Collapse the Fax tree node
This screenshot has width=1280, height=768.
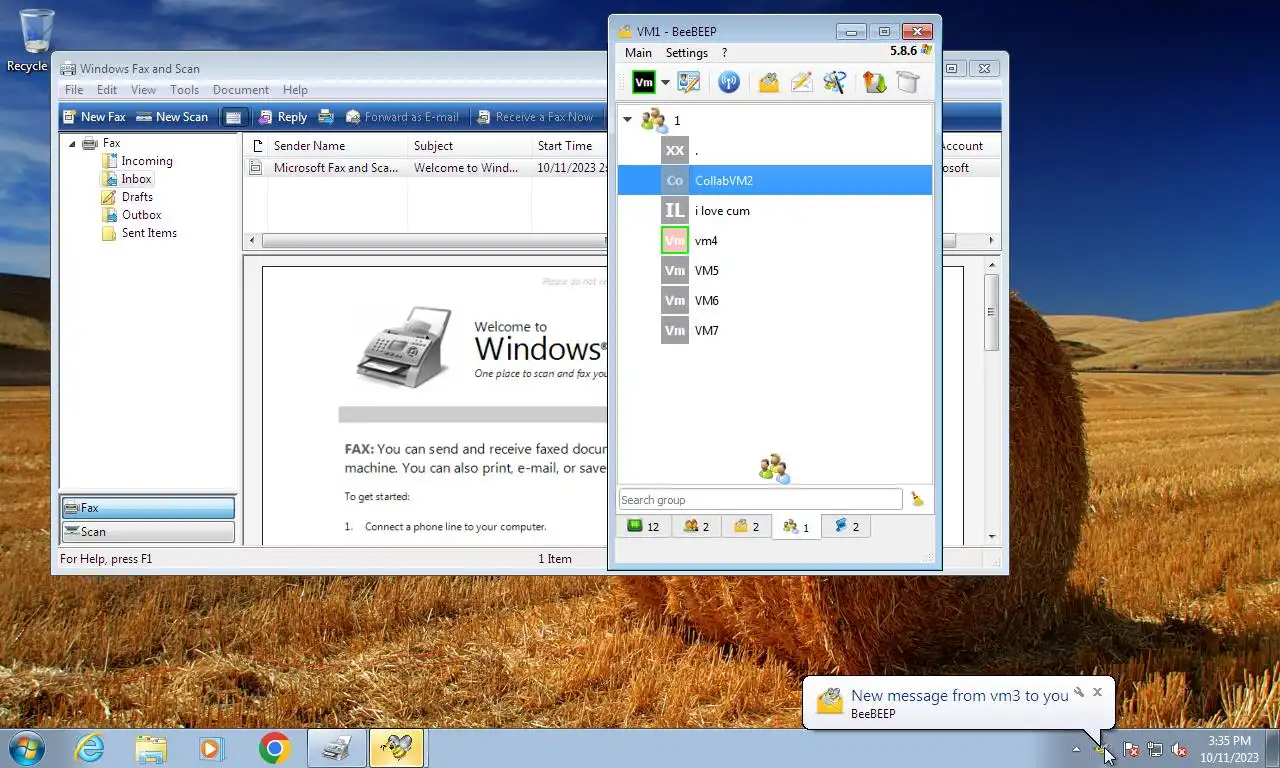click(73, 143)
